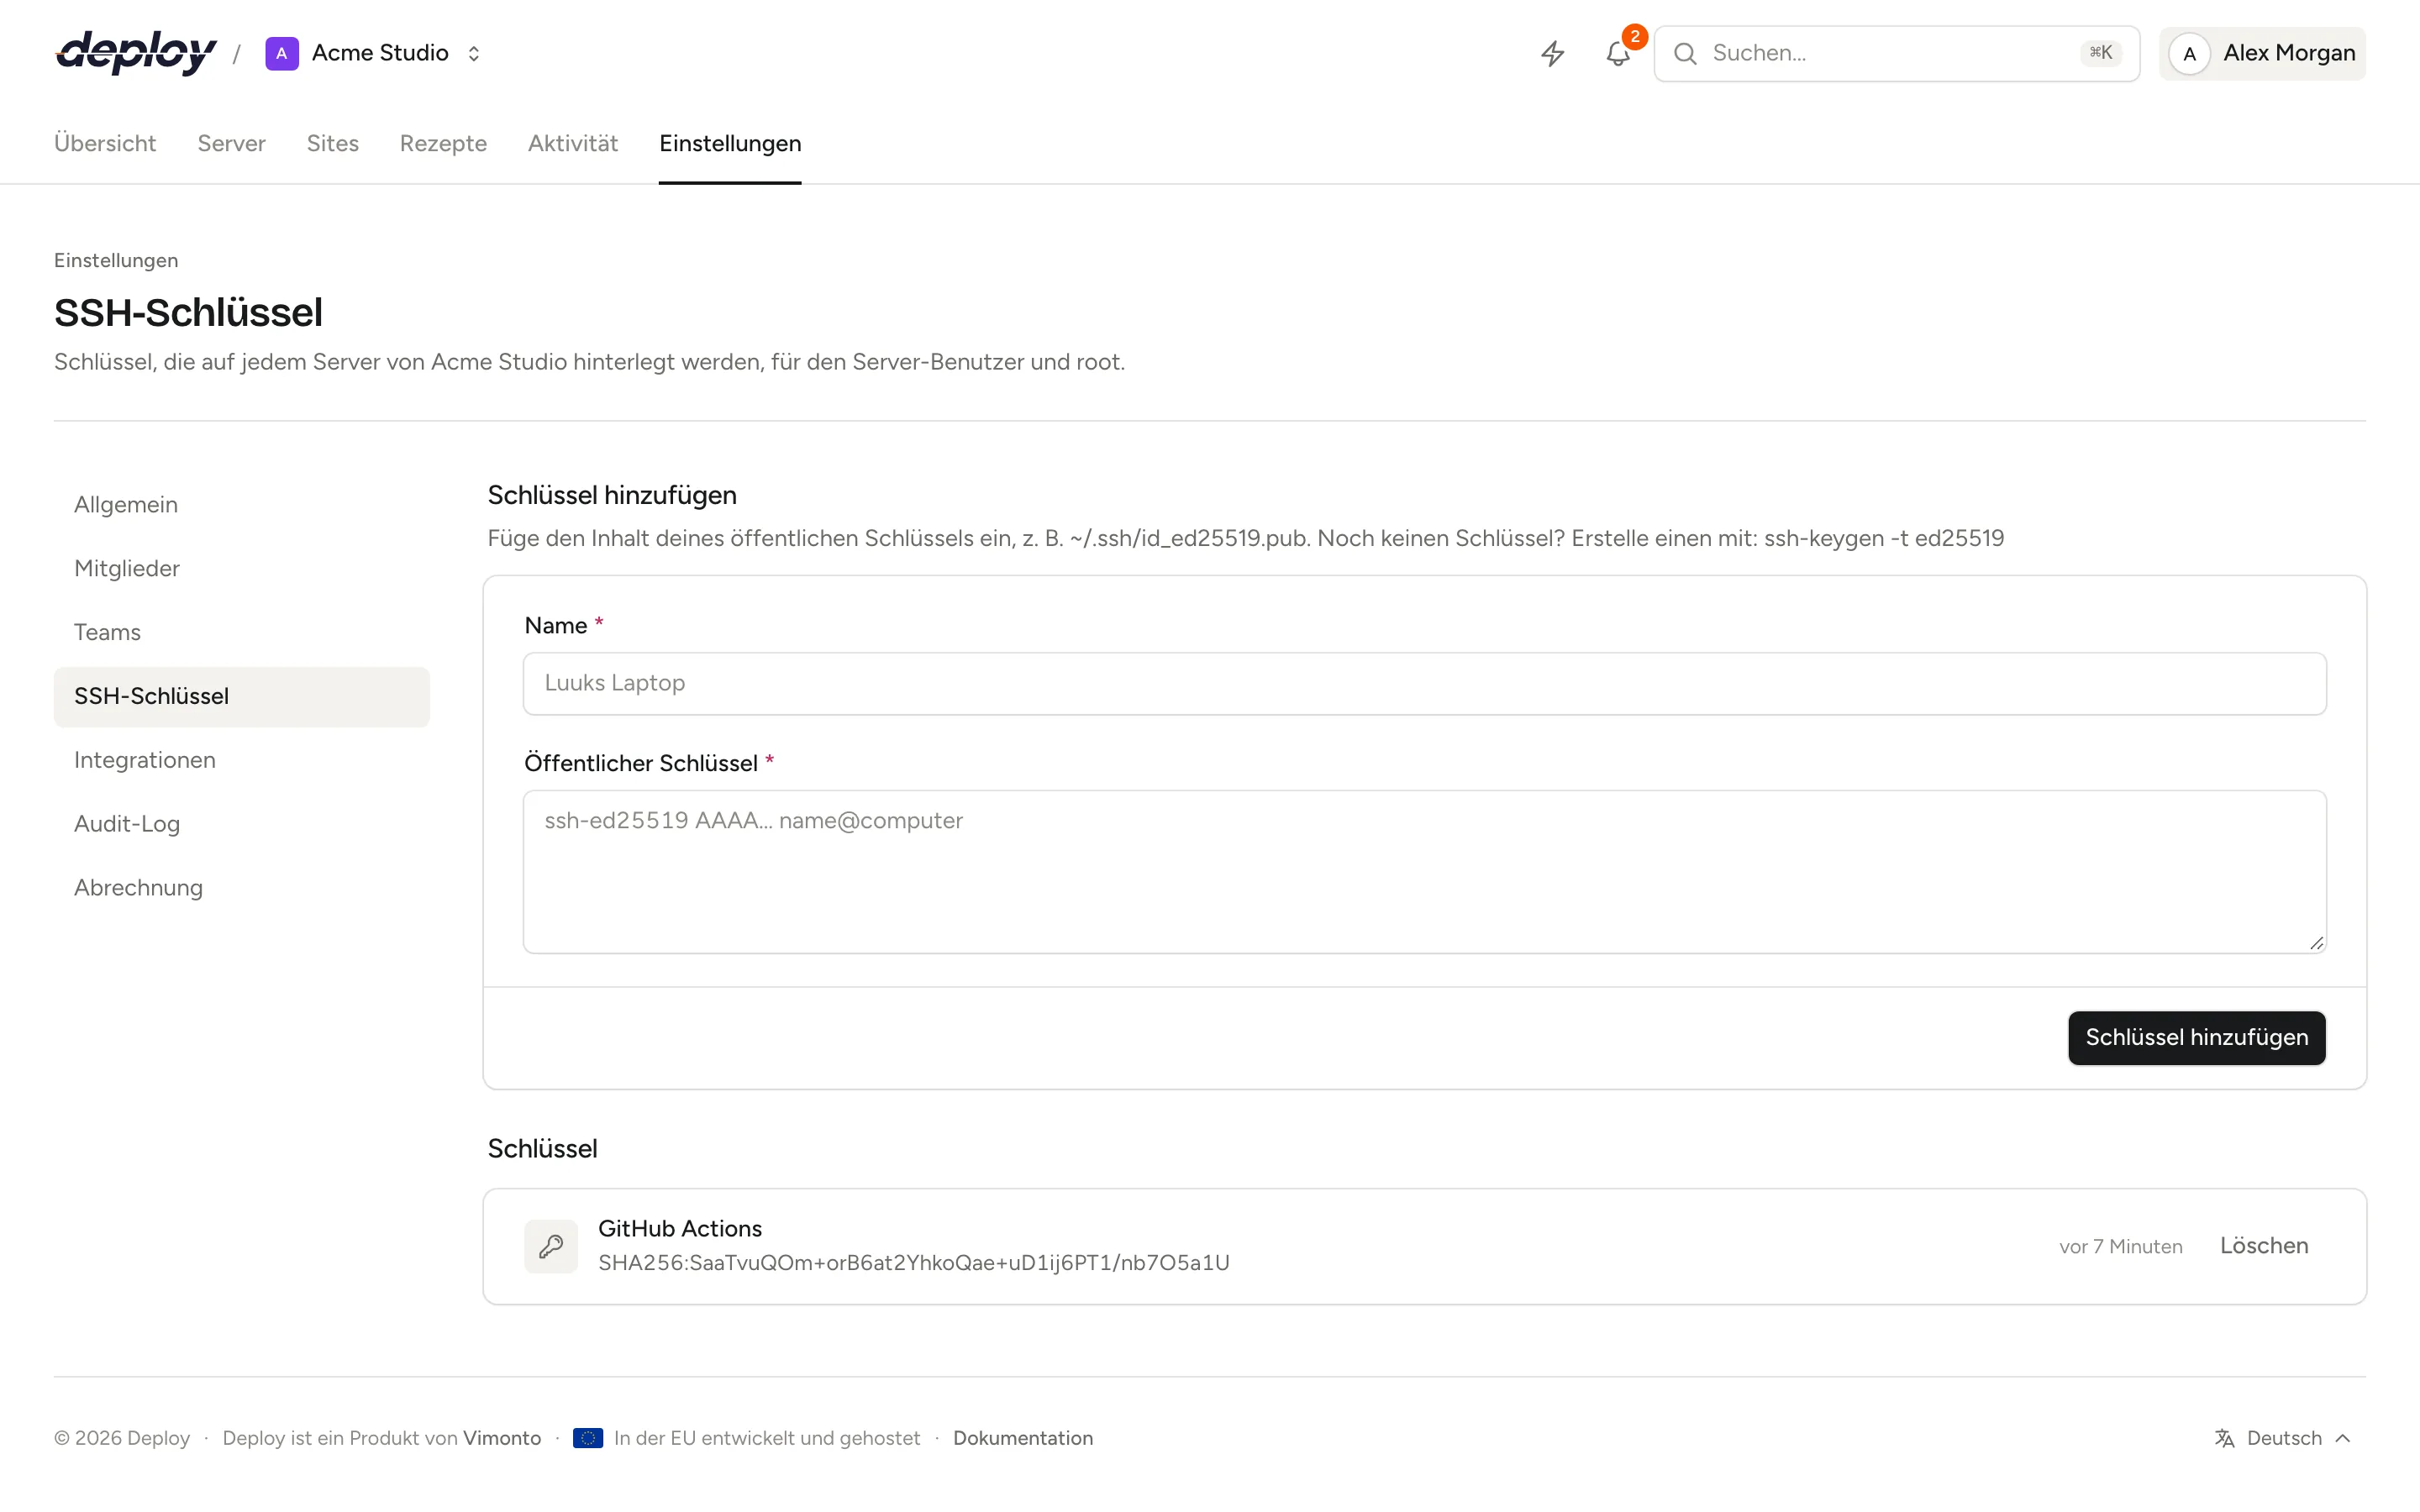Open the lightning bolt quick actions icon

[1552, 53]
